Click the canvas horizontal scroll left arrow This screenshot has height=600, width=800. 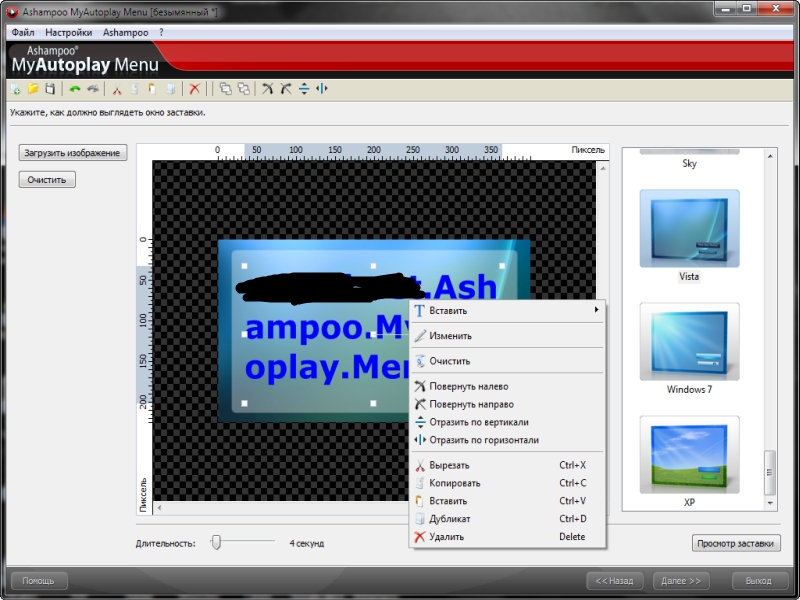tap(159, 508)
